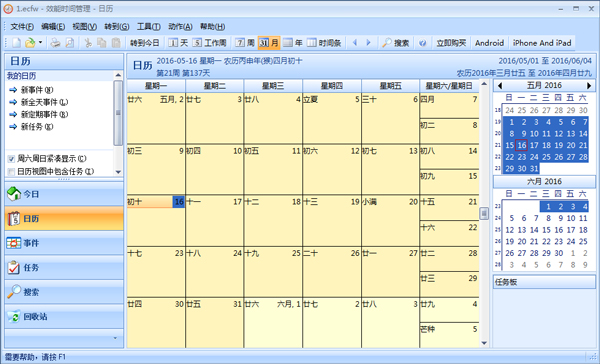Click the 新定期事件 link
The width and height of the screenshot is (600, 364).
pyautogui.click(x=44, y=114)
